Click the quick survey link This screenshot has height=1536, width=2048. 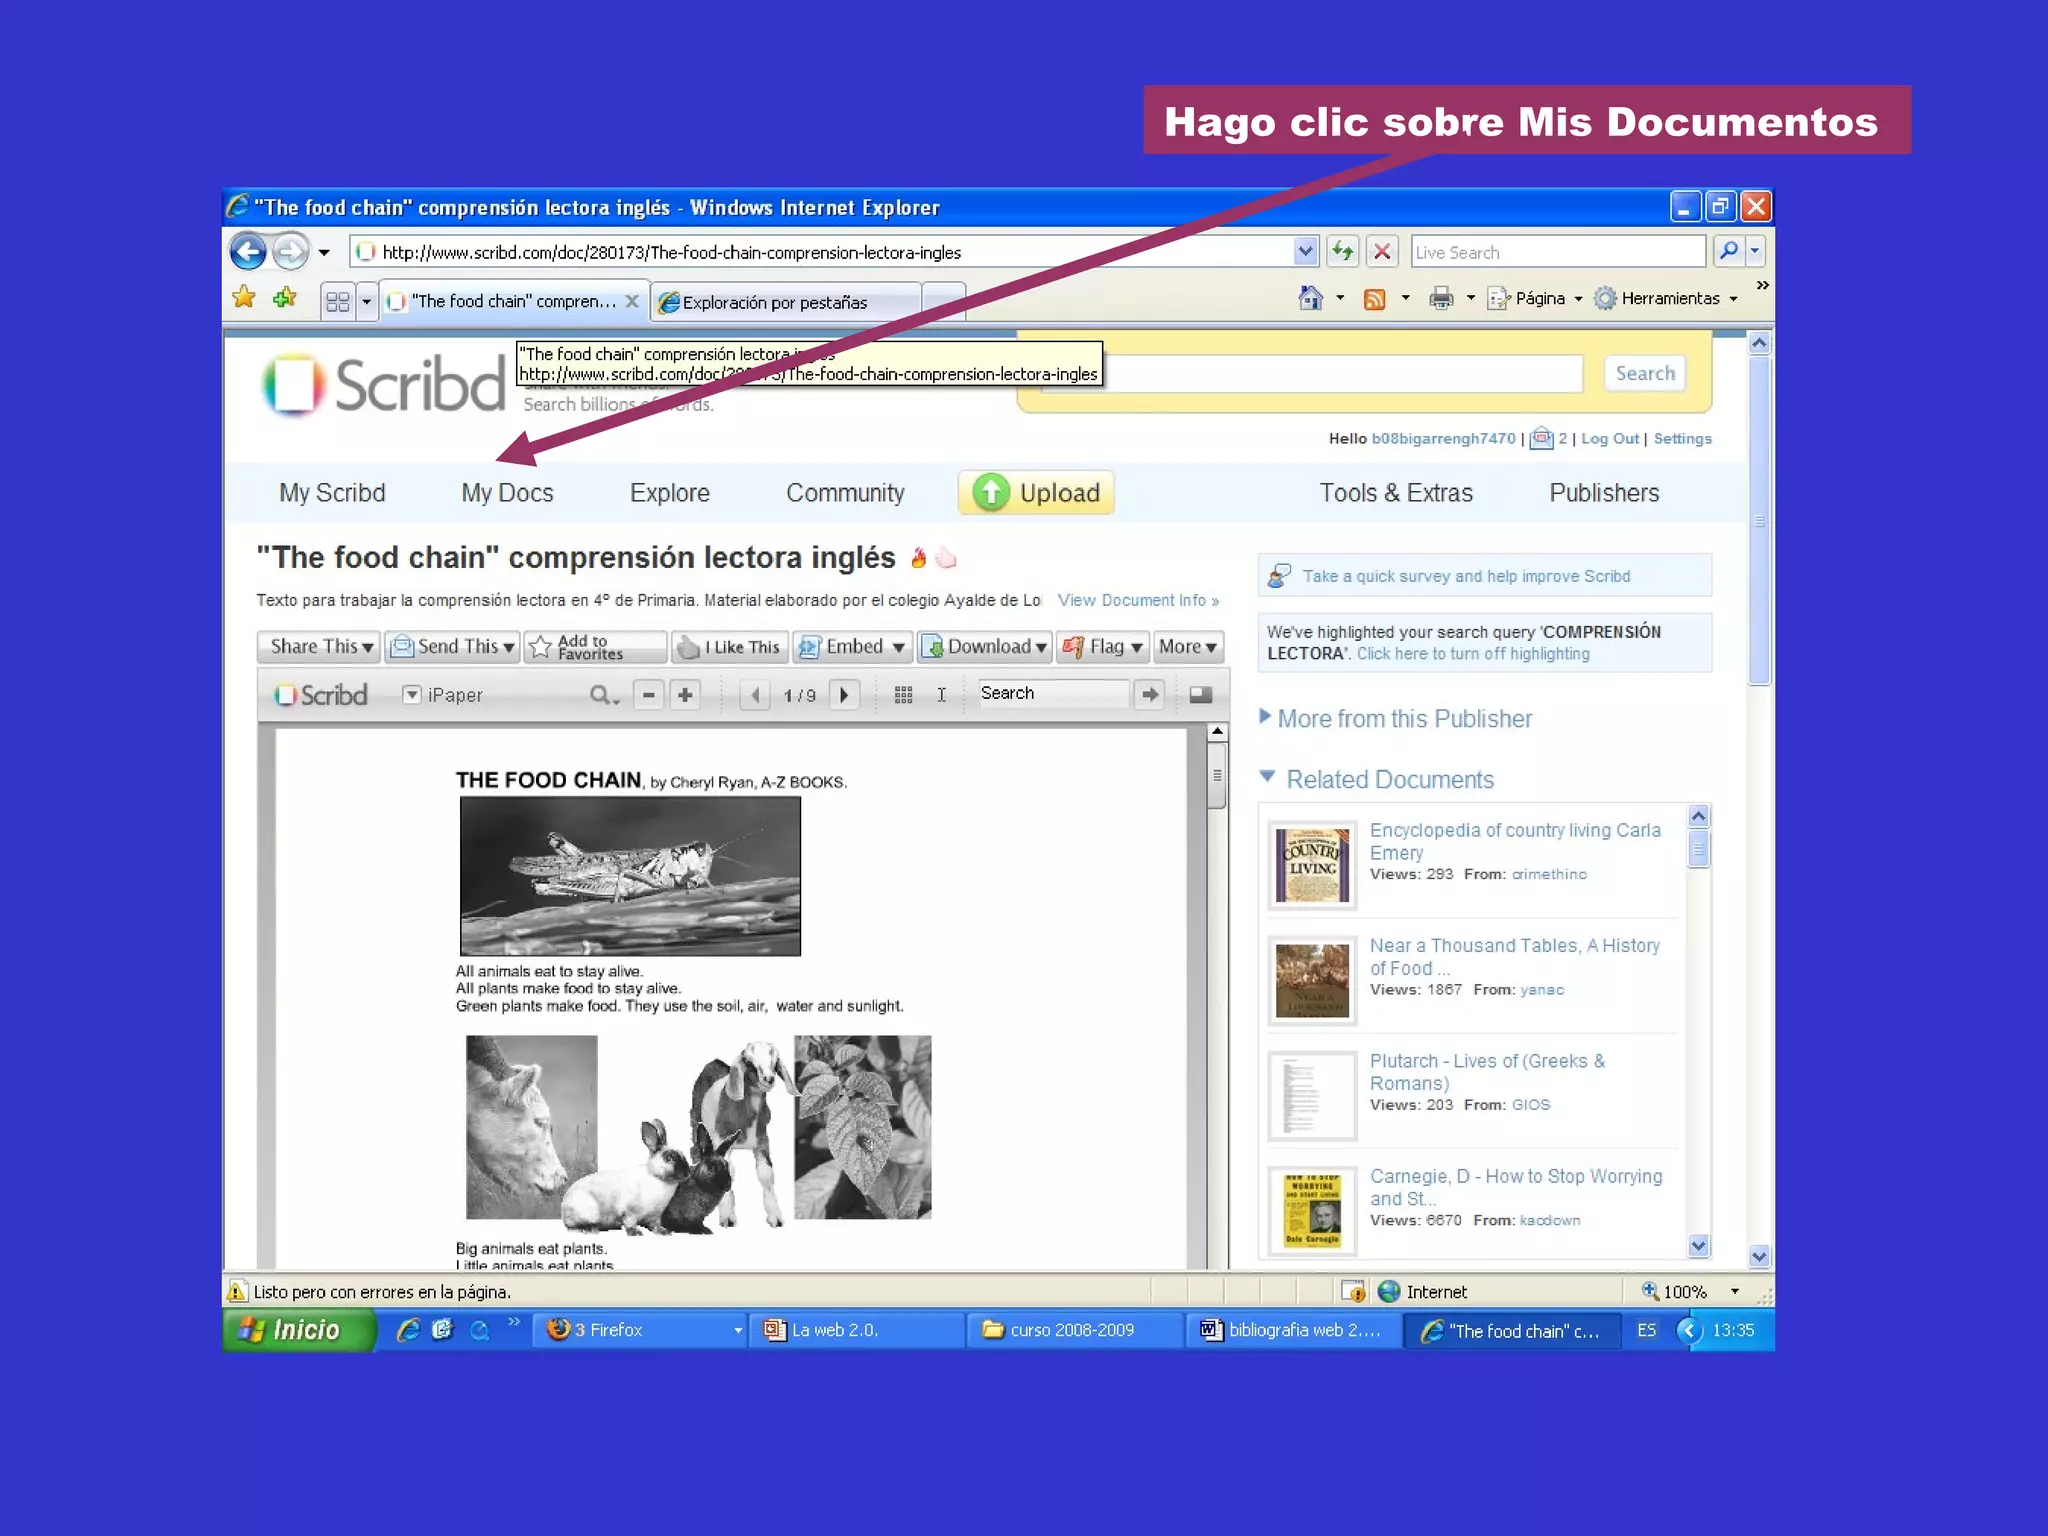(1466, 576)
